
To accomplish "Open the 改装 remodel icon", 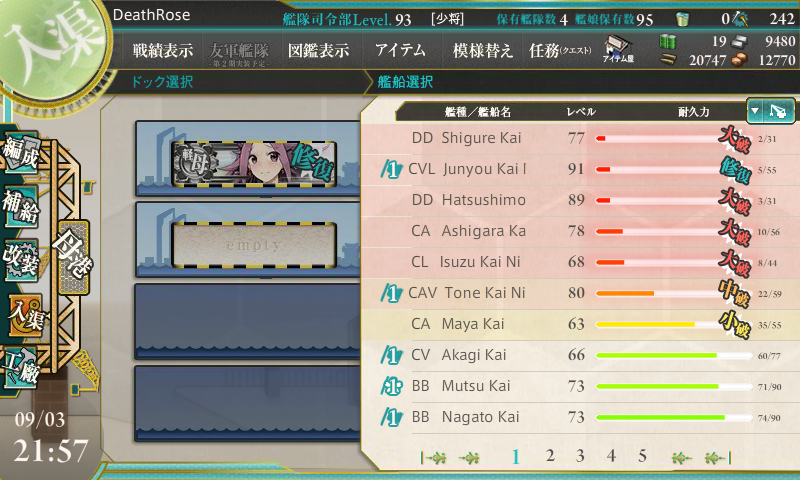I will tap(20, 260).
